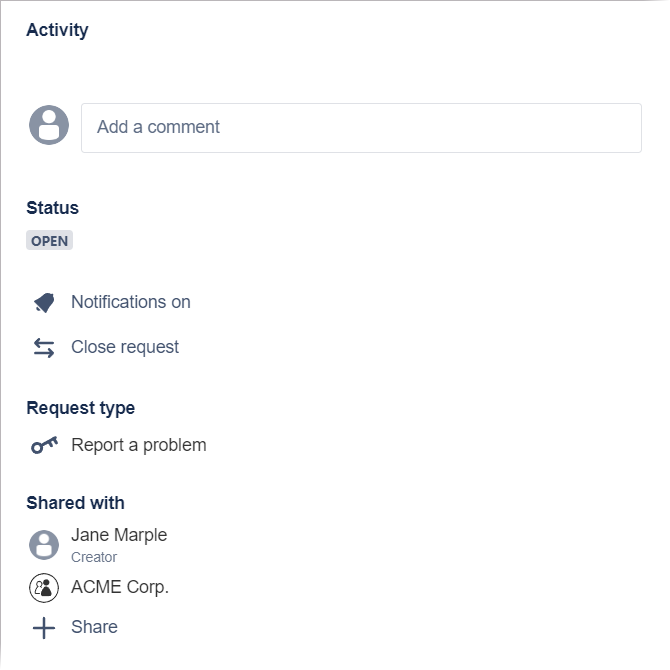Toggle the notifications bell icon
The height and width of the screenshot is (670, 670).
tap(44, 302)
